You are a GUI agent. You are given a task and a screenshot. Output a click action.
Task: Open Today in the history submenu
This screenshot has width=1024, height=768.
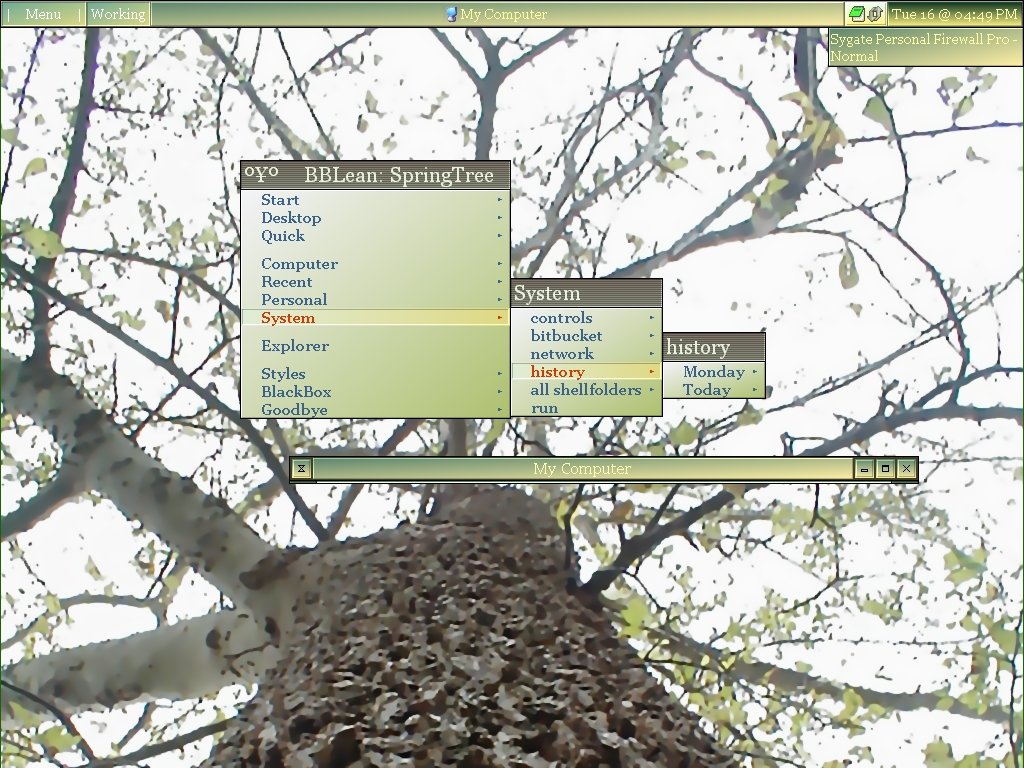click(x=714, y=390)
